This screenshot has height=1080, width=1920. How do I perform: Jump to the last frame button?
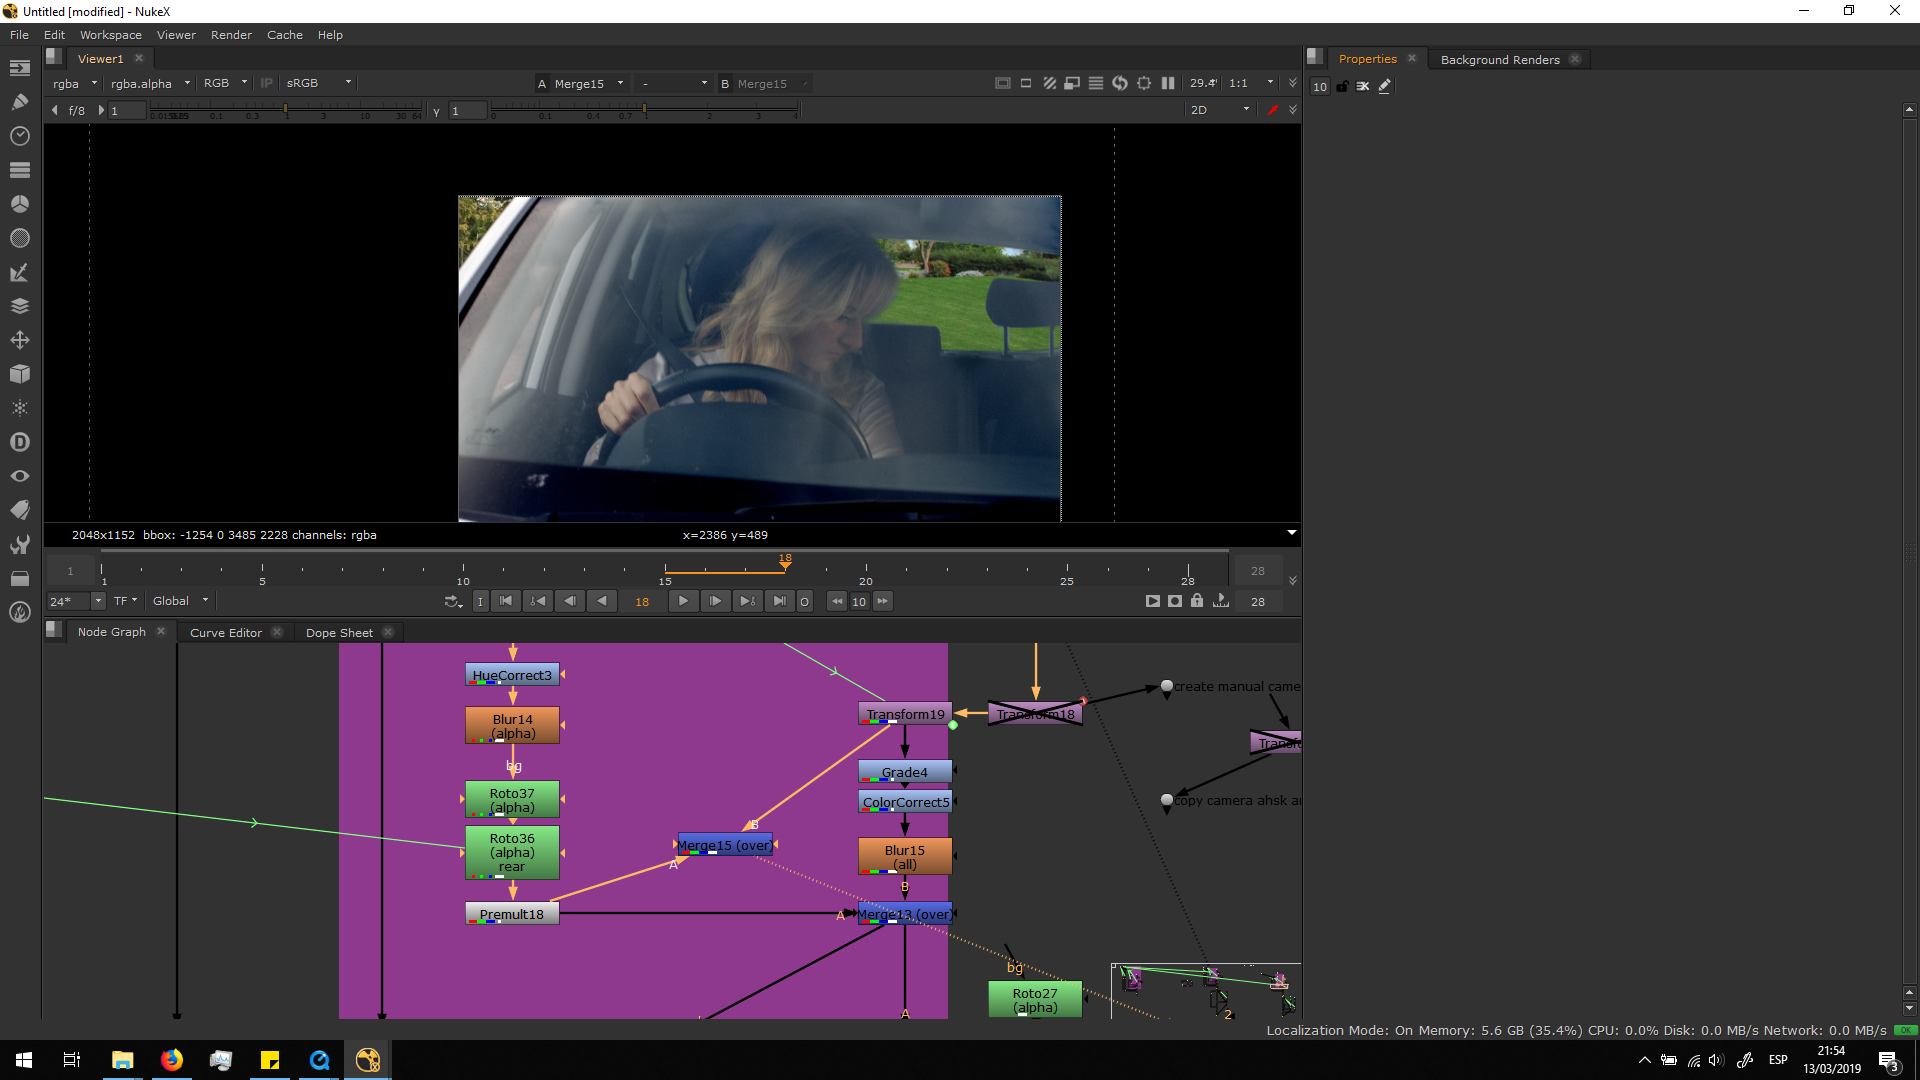click(x=779, y=601)
